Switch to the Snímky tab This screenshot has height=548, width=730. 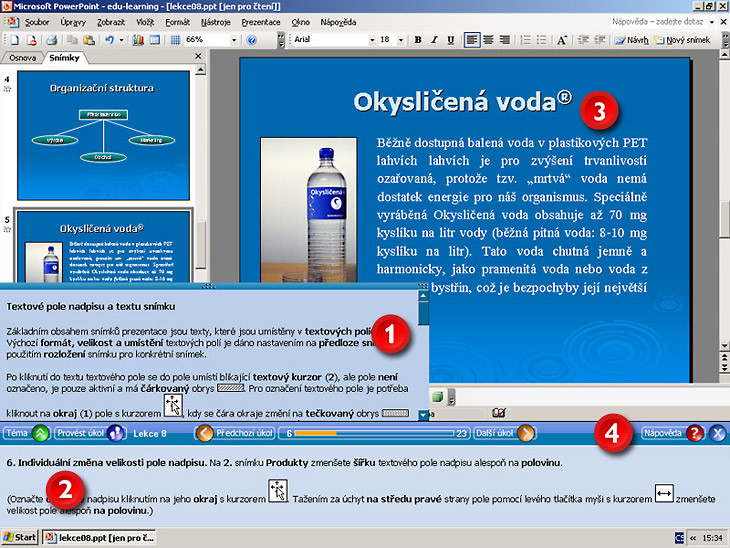point(64,58)
